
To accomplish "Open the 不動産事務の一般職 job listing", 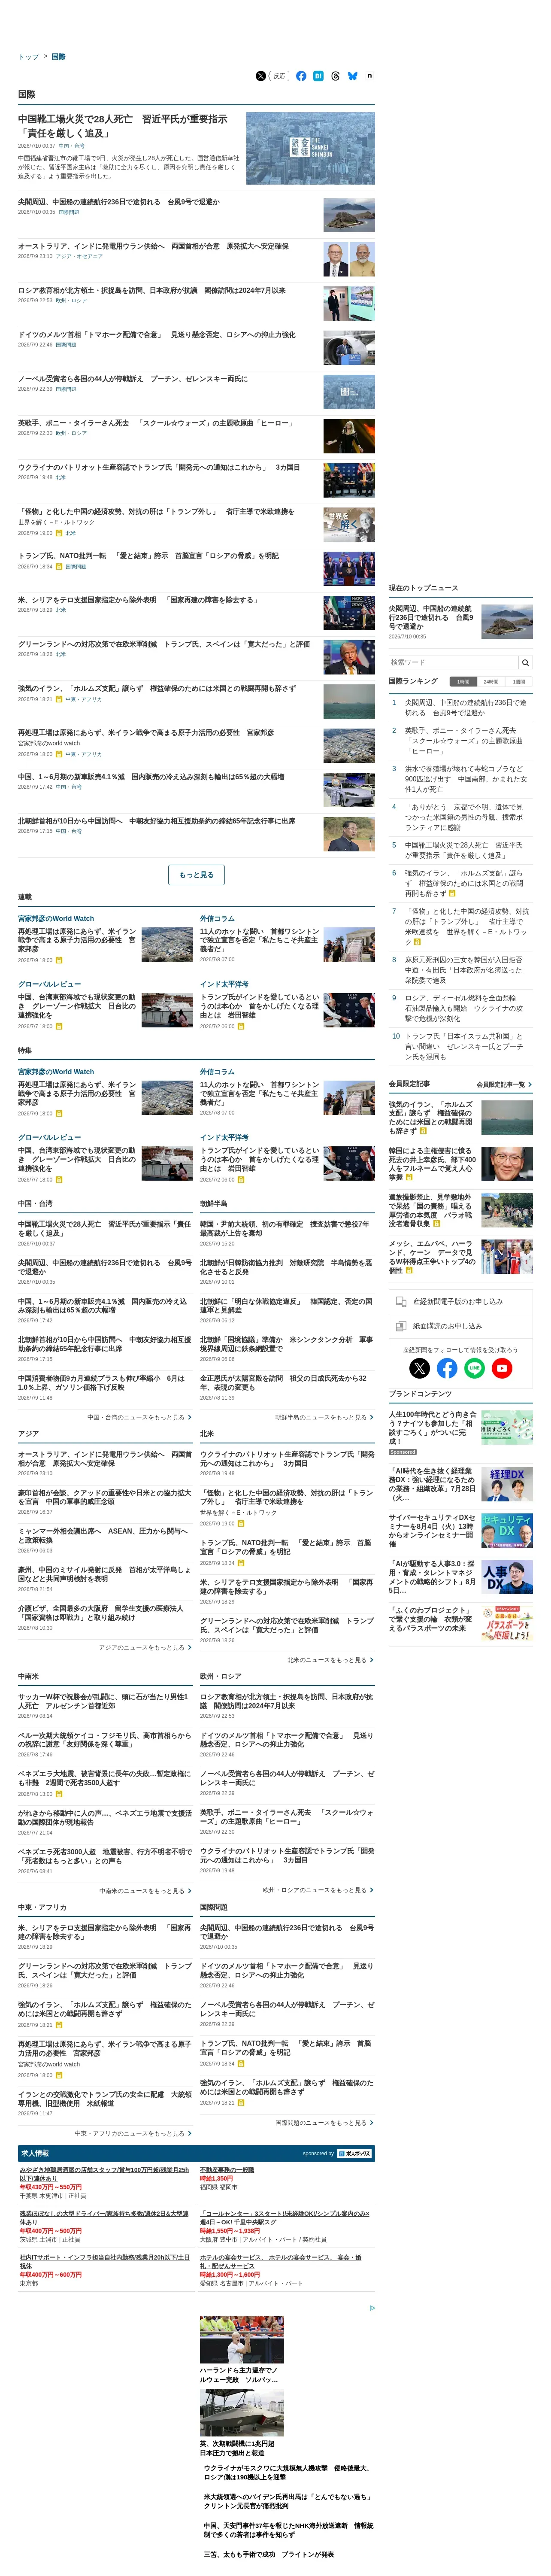I will click(x=227, y=2170).
